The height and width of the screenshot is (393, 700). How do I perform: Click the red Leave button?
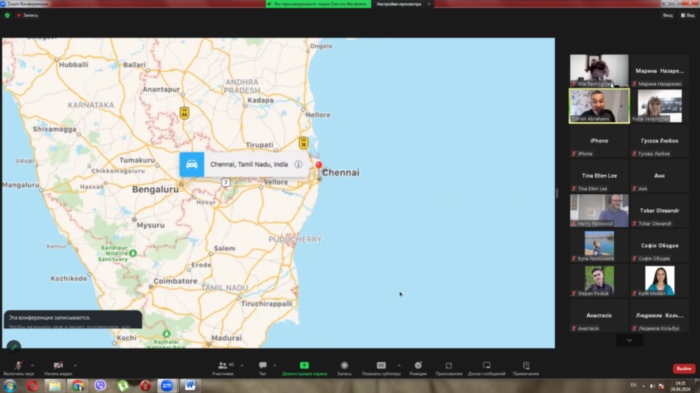[683, 368]
